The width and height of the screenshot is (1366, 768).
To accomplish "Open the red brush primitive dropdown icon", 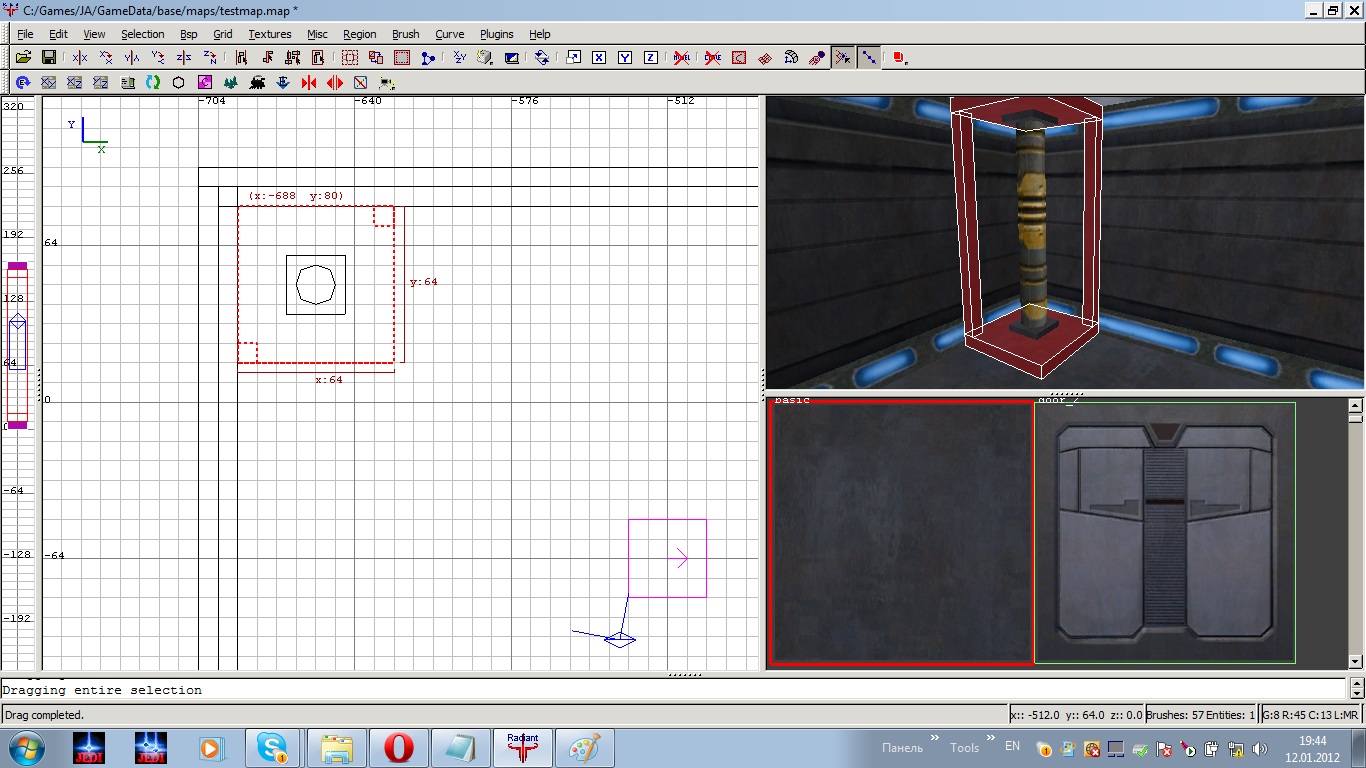I will tap(900, 58).
